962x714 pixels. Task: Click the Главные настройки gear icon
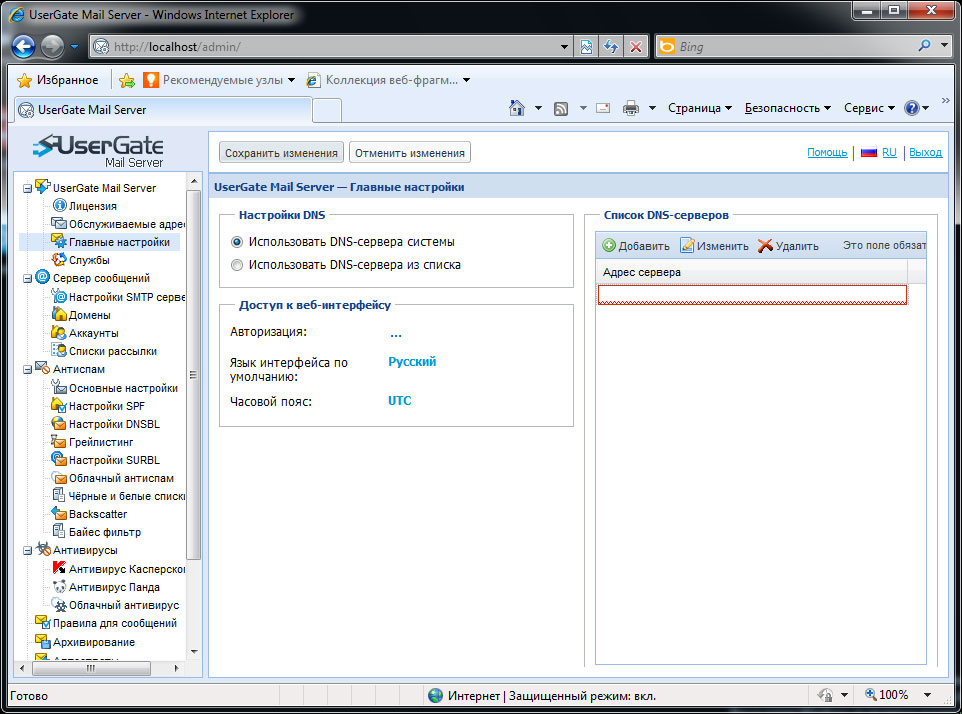click(x=59, y=241)
